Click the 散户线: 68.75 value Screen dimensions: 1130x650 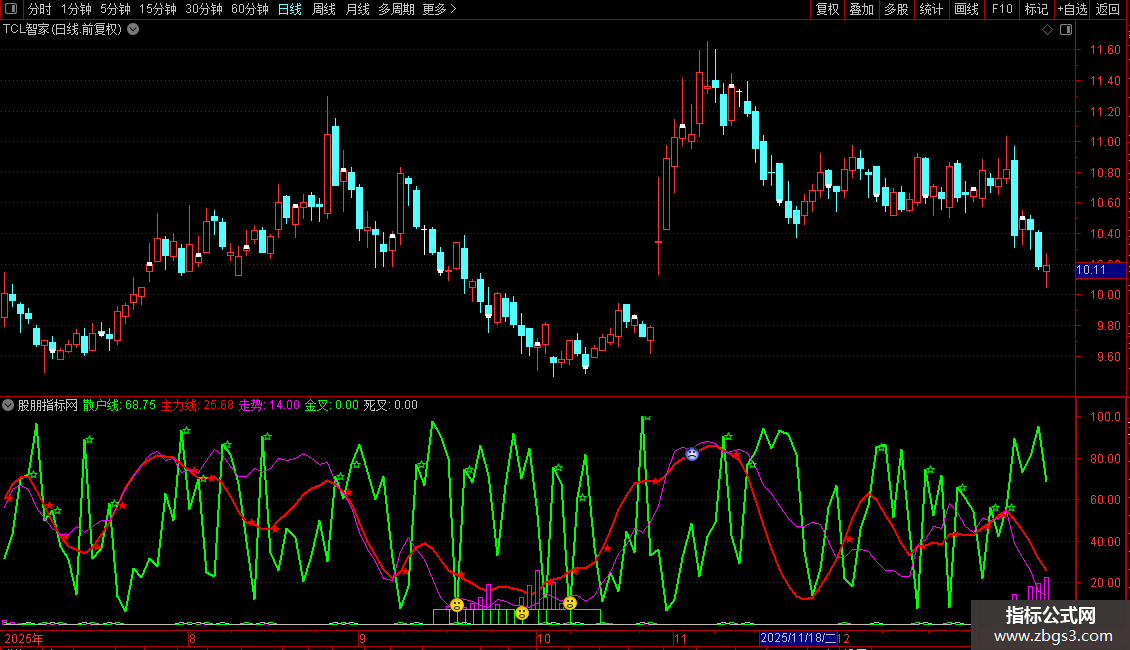point(119,405)
